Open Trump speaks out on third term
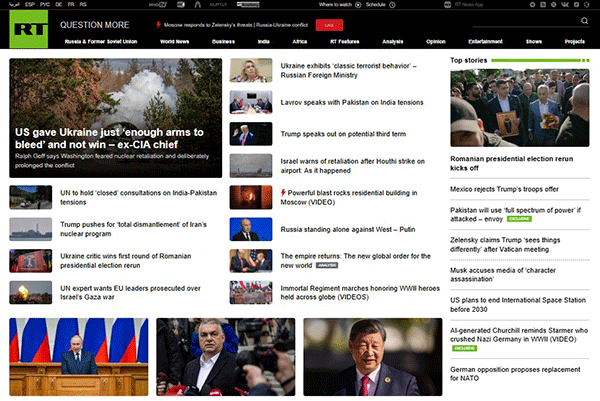 343,134
